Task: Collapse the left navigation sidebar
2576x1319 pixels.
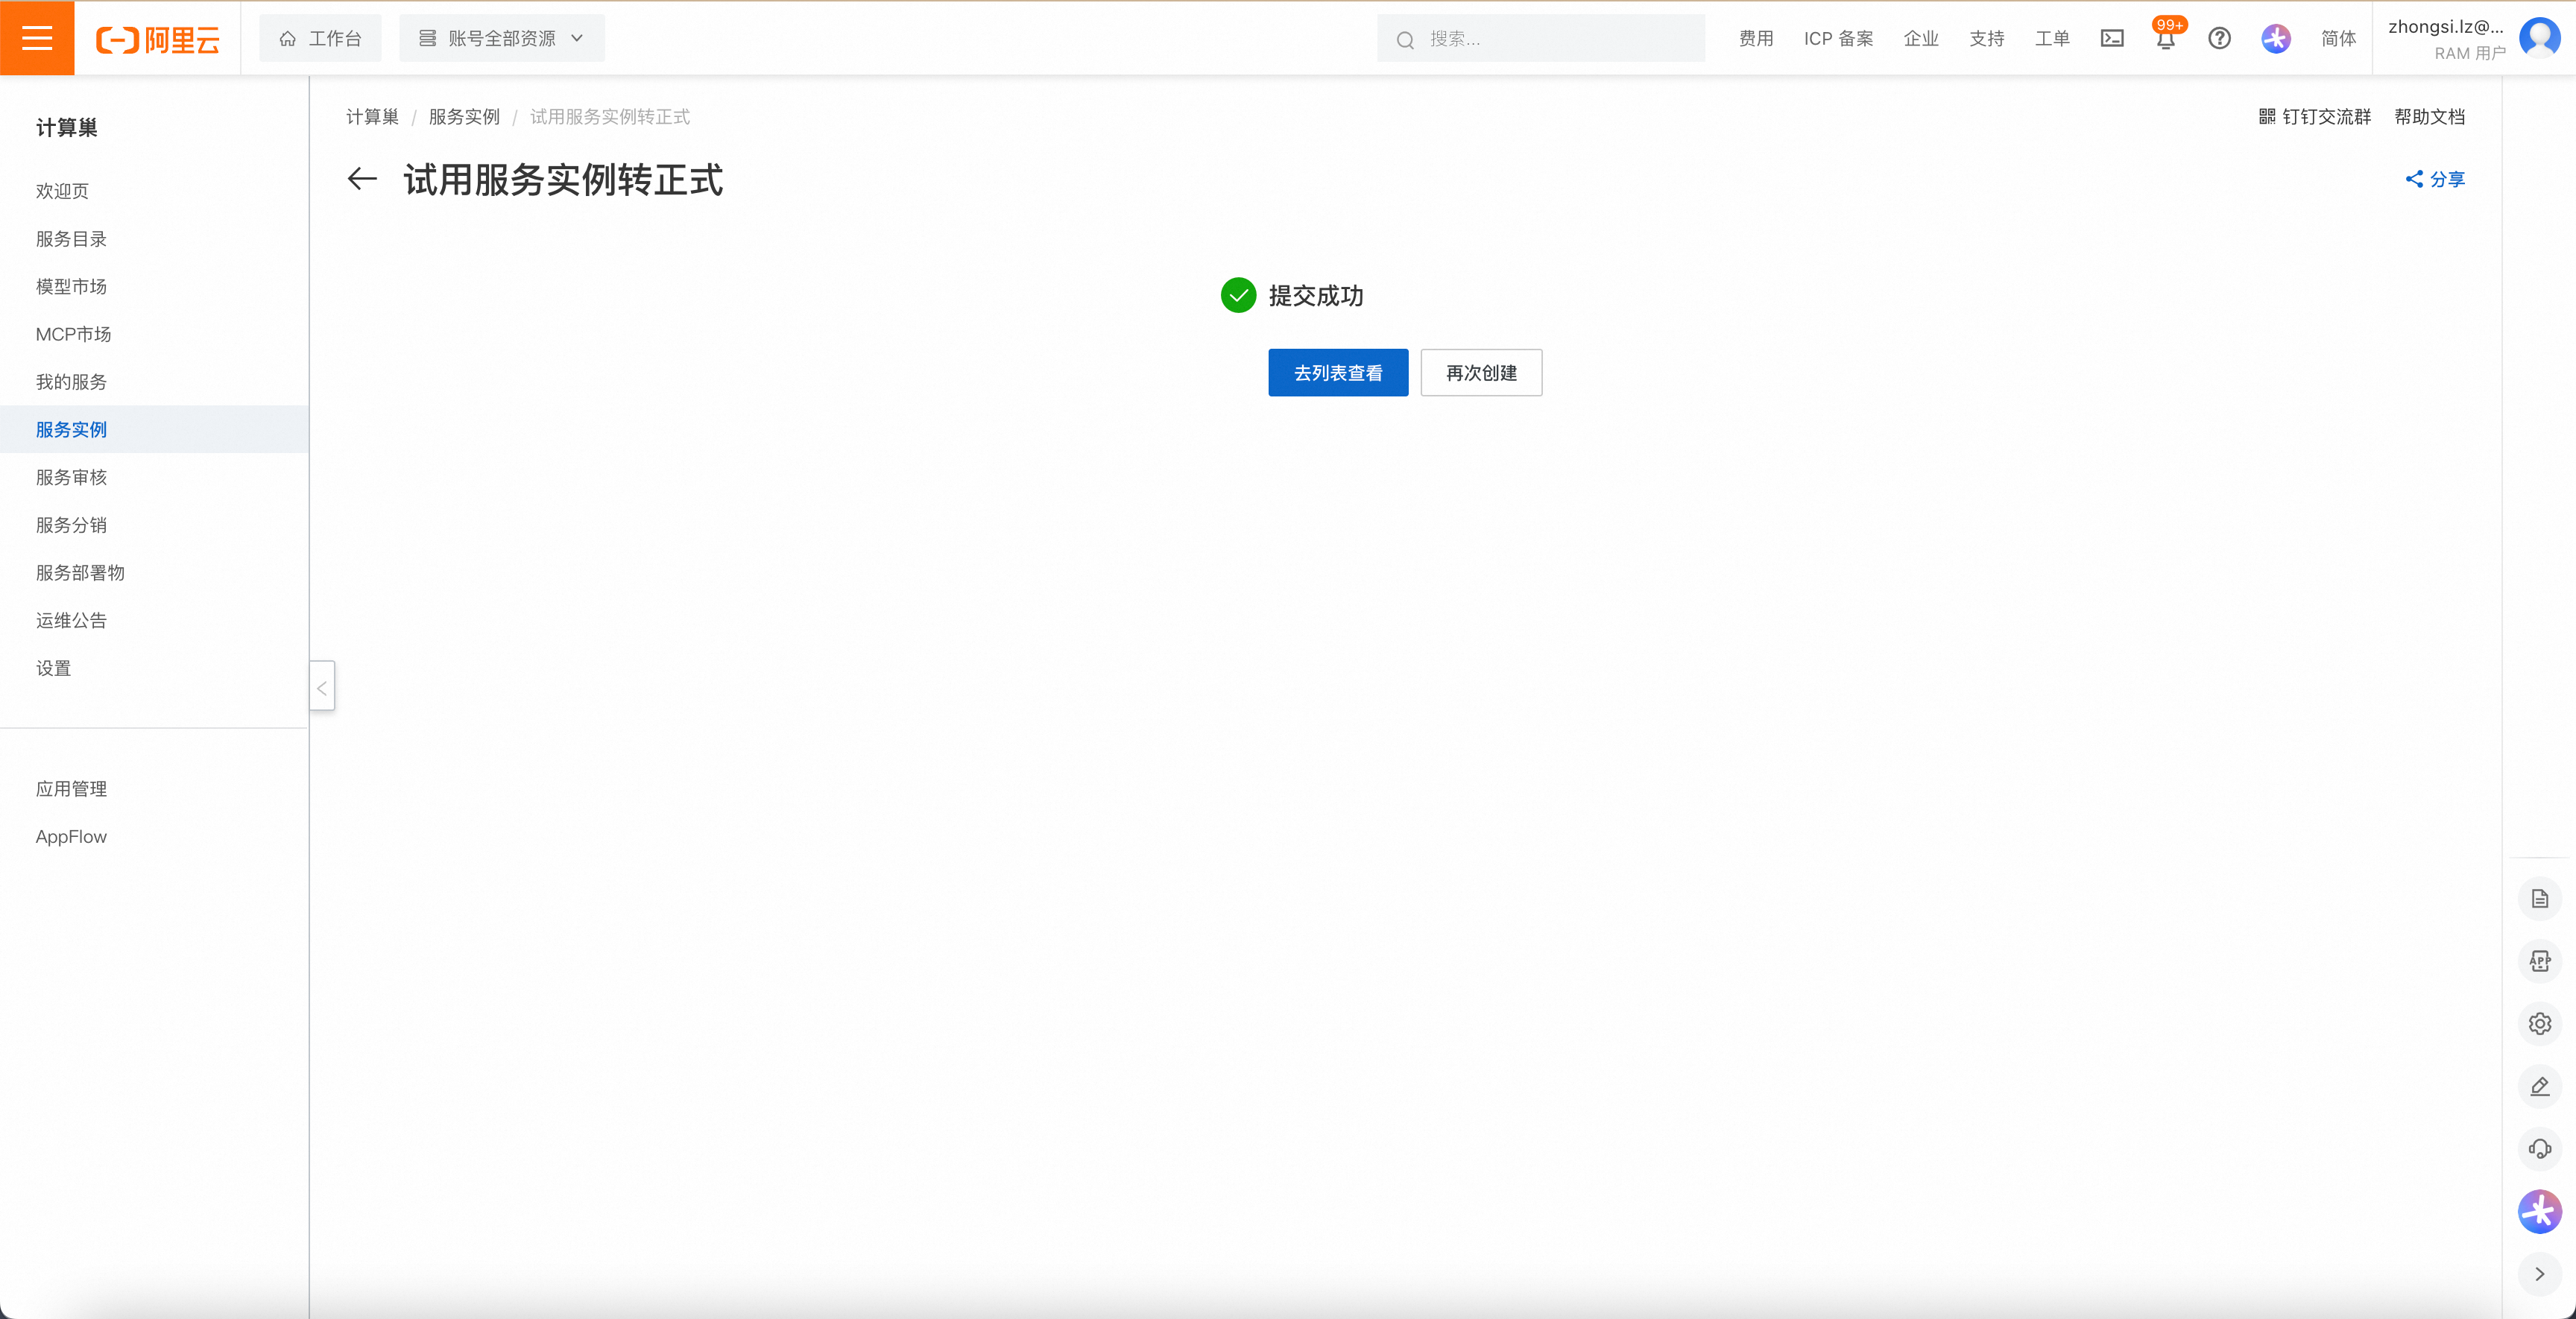Action: click(322, 687)
